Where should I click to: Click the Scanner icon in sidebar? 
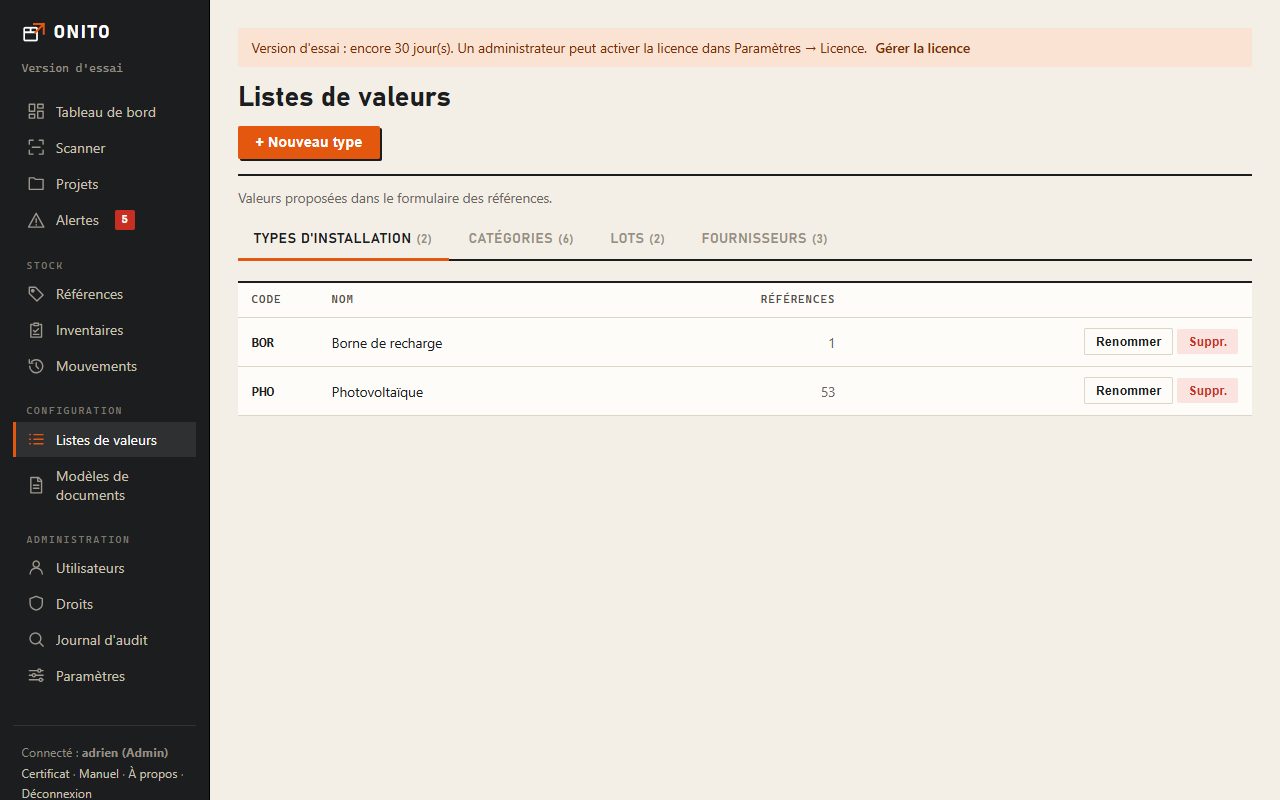tap(36, 148)
